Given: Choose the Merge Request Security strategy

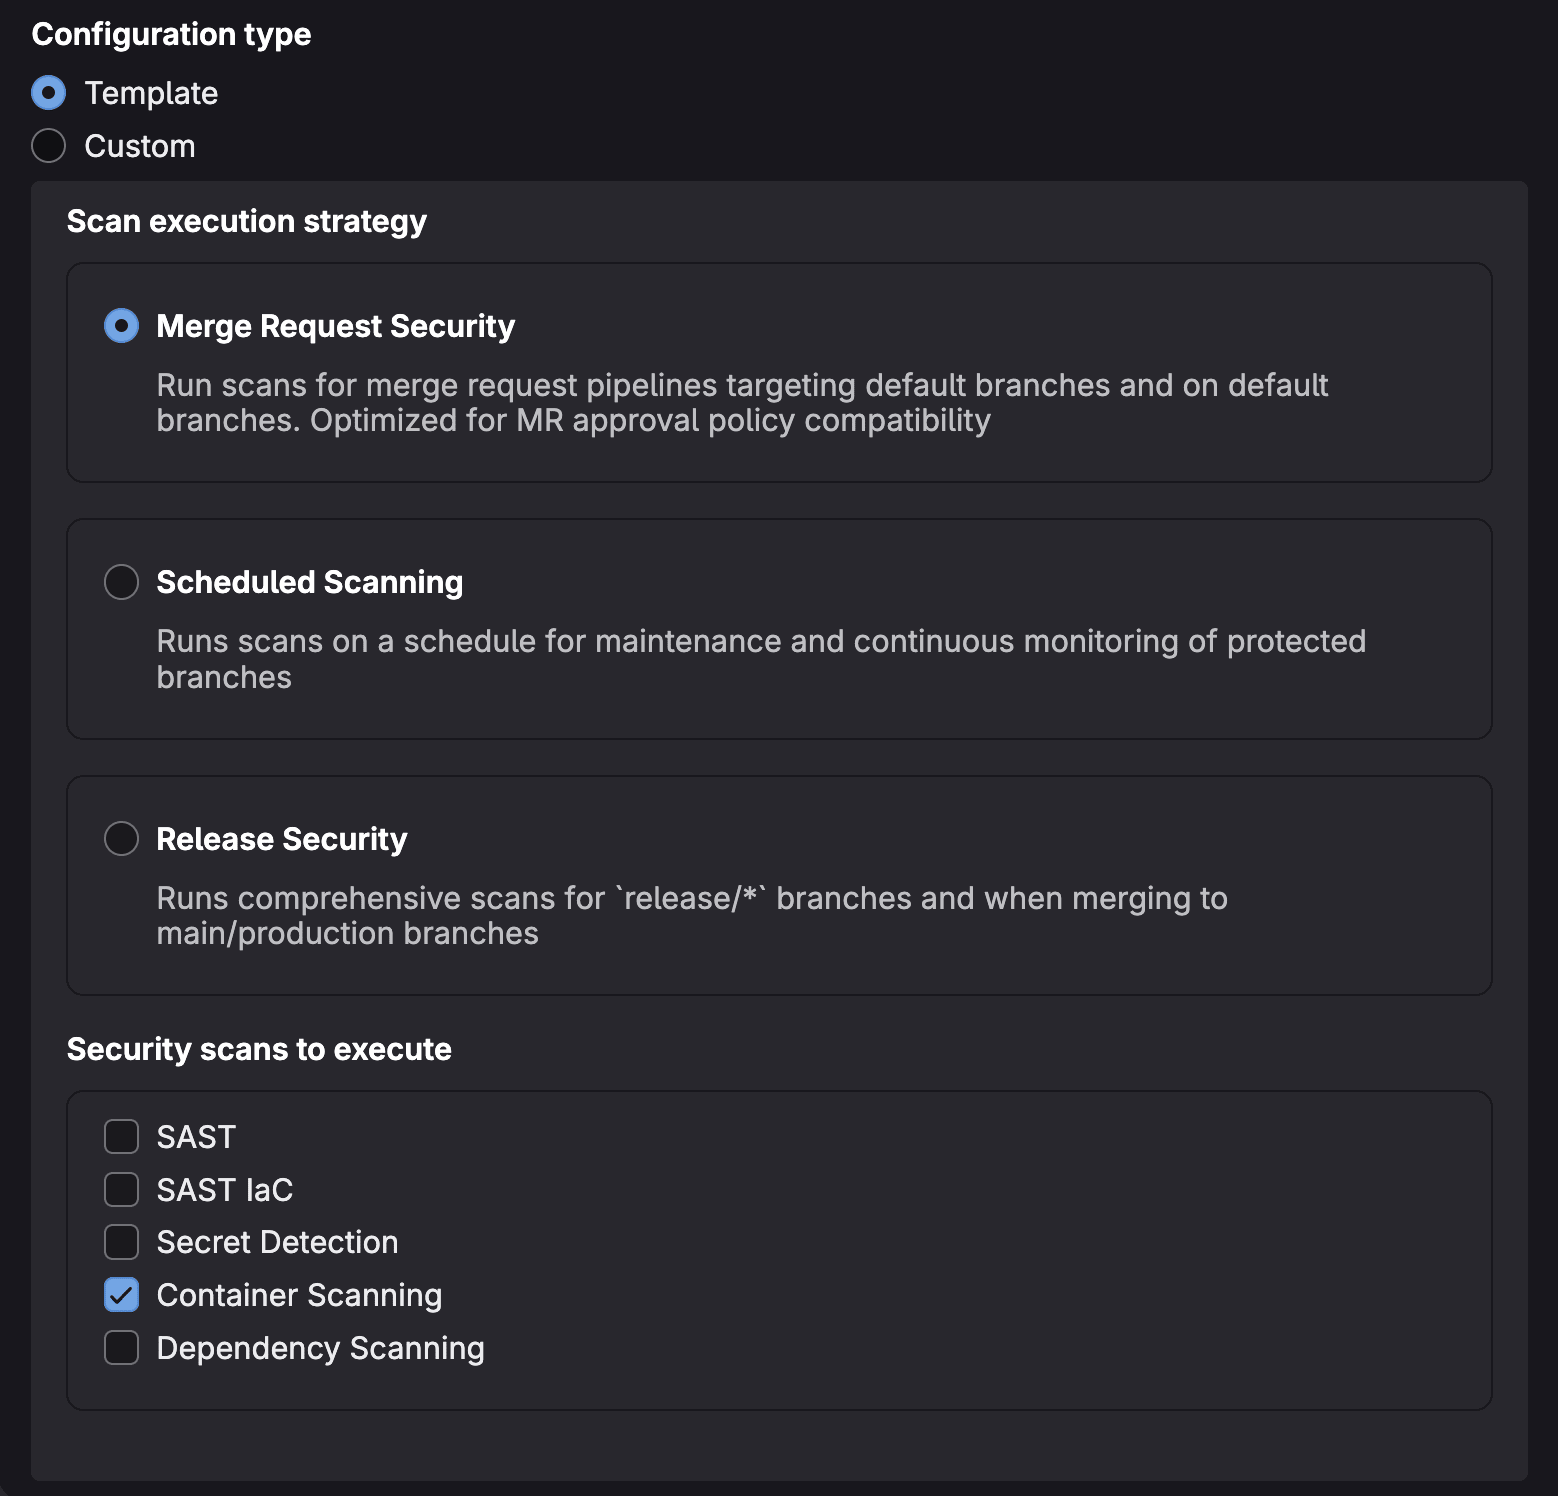Looking at the screenshot, I should click(x=121, y=326).
